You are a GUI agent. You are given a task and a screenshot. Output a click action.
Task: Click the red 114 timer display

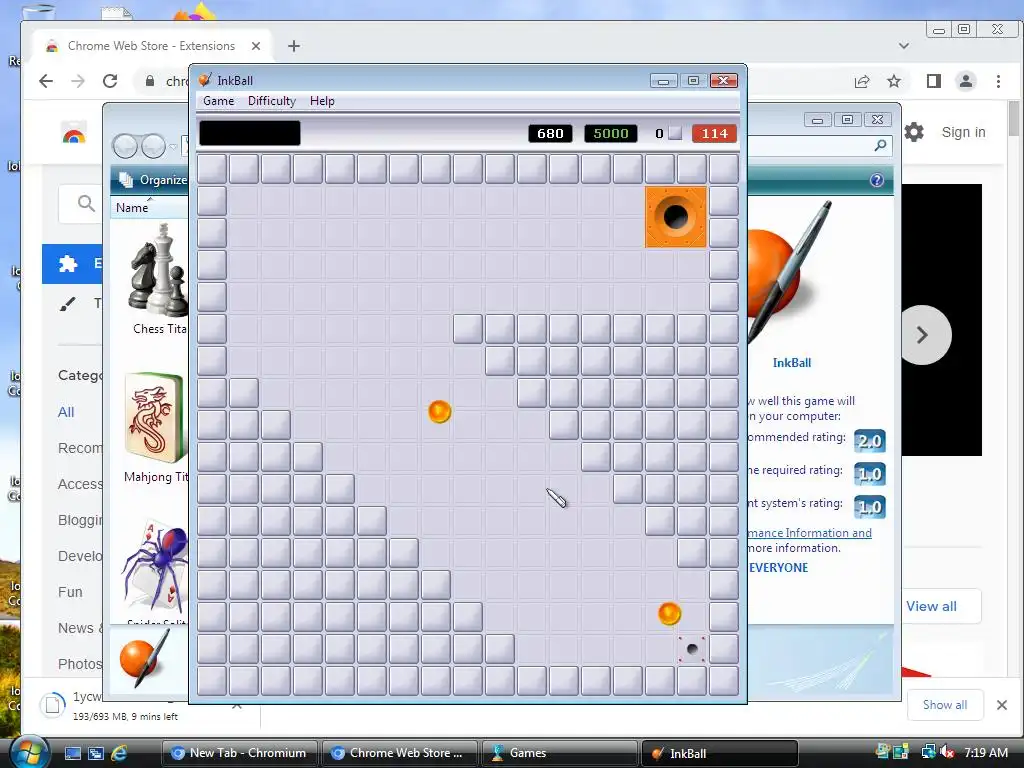click(x=714, y=133)
